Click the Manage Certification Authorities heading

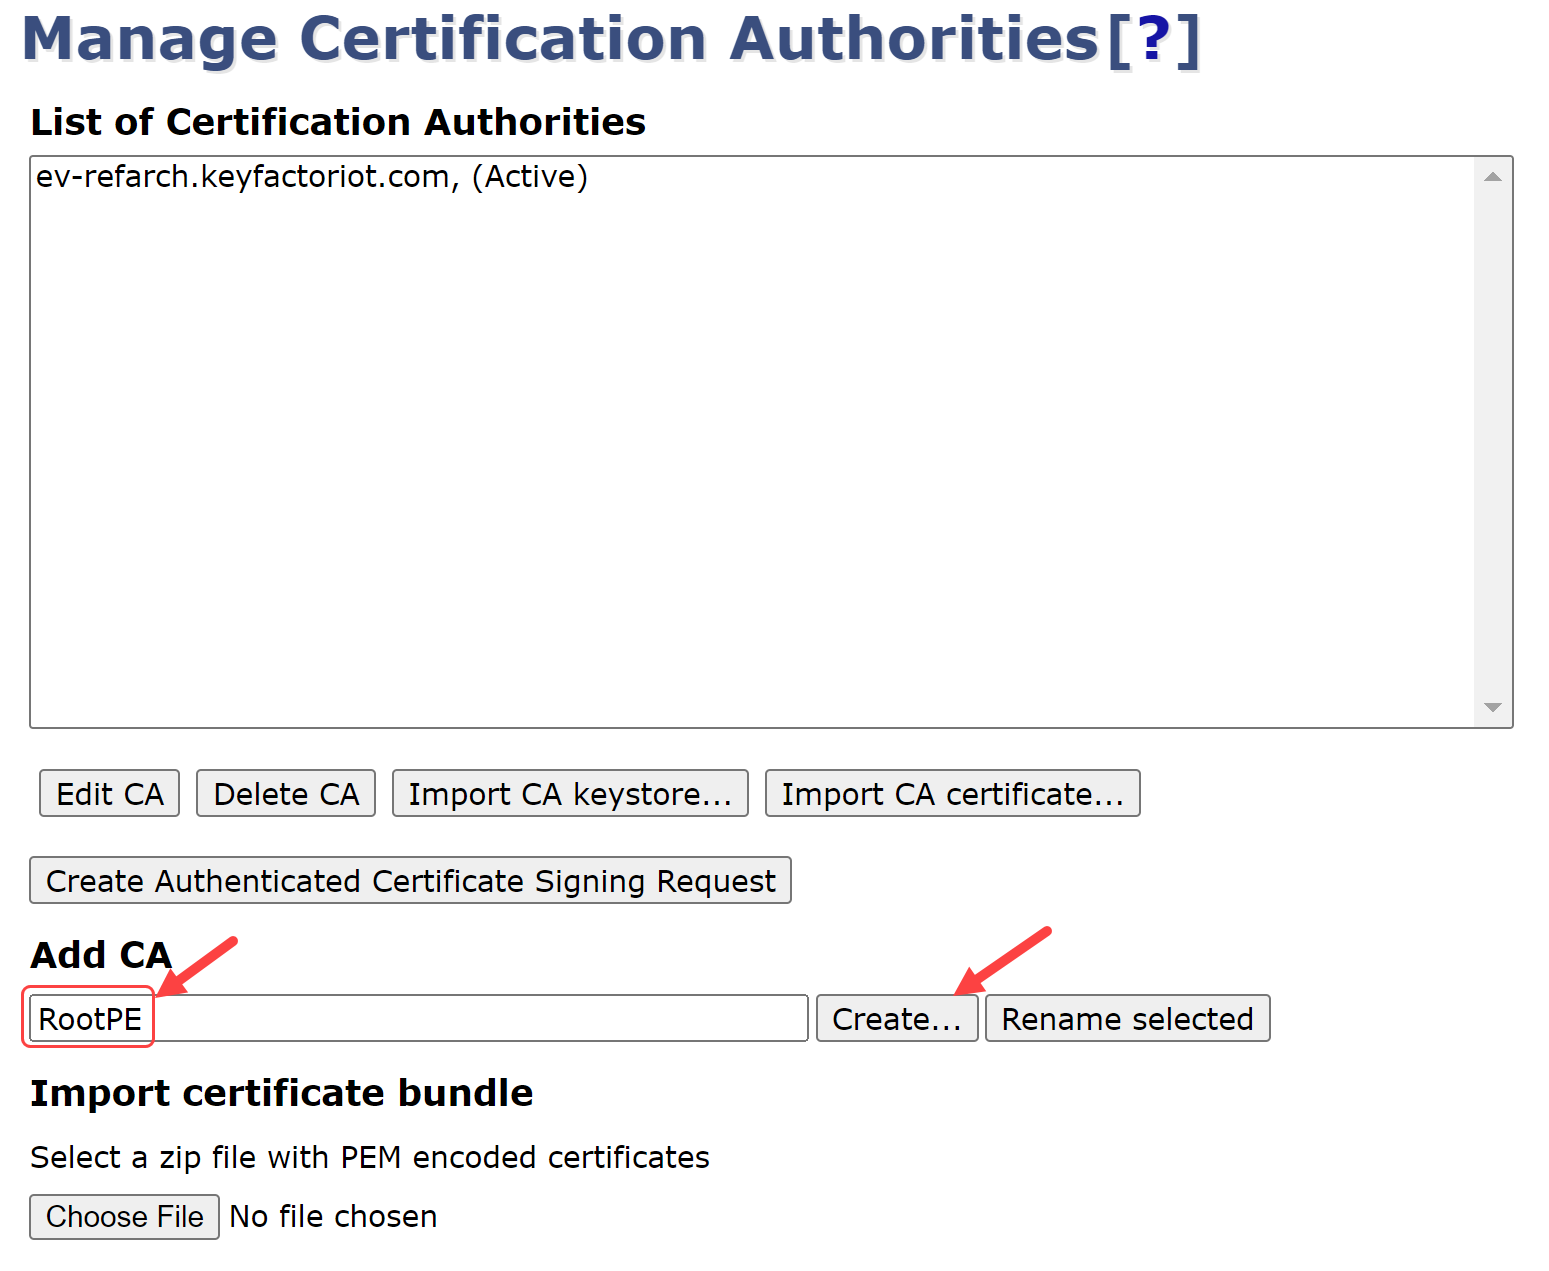tap(560, 40)
